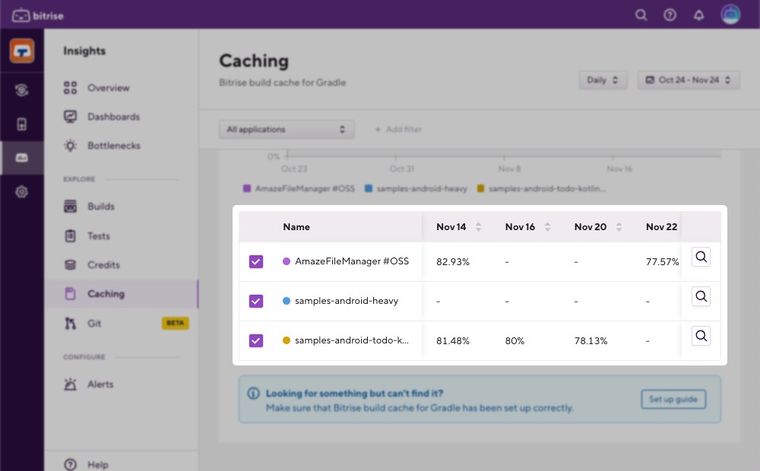Click the Dashboards monitor icon
The width and height of the screenshot is (760, 471).
[70, 116]
